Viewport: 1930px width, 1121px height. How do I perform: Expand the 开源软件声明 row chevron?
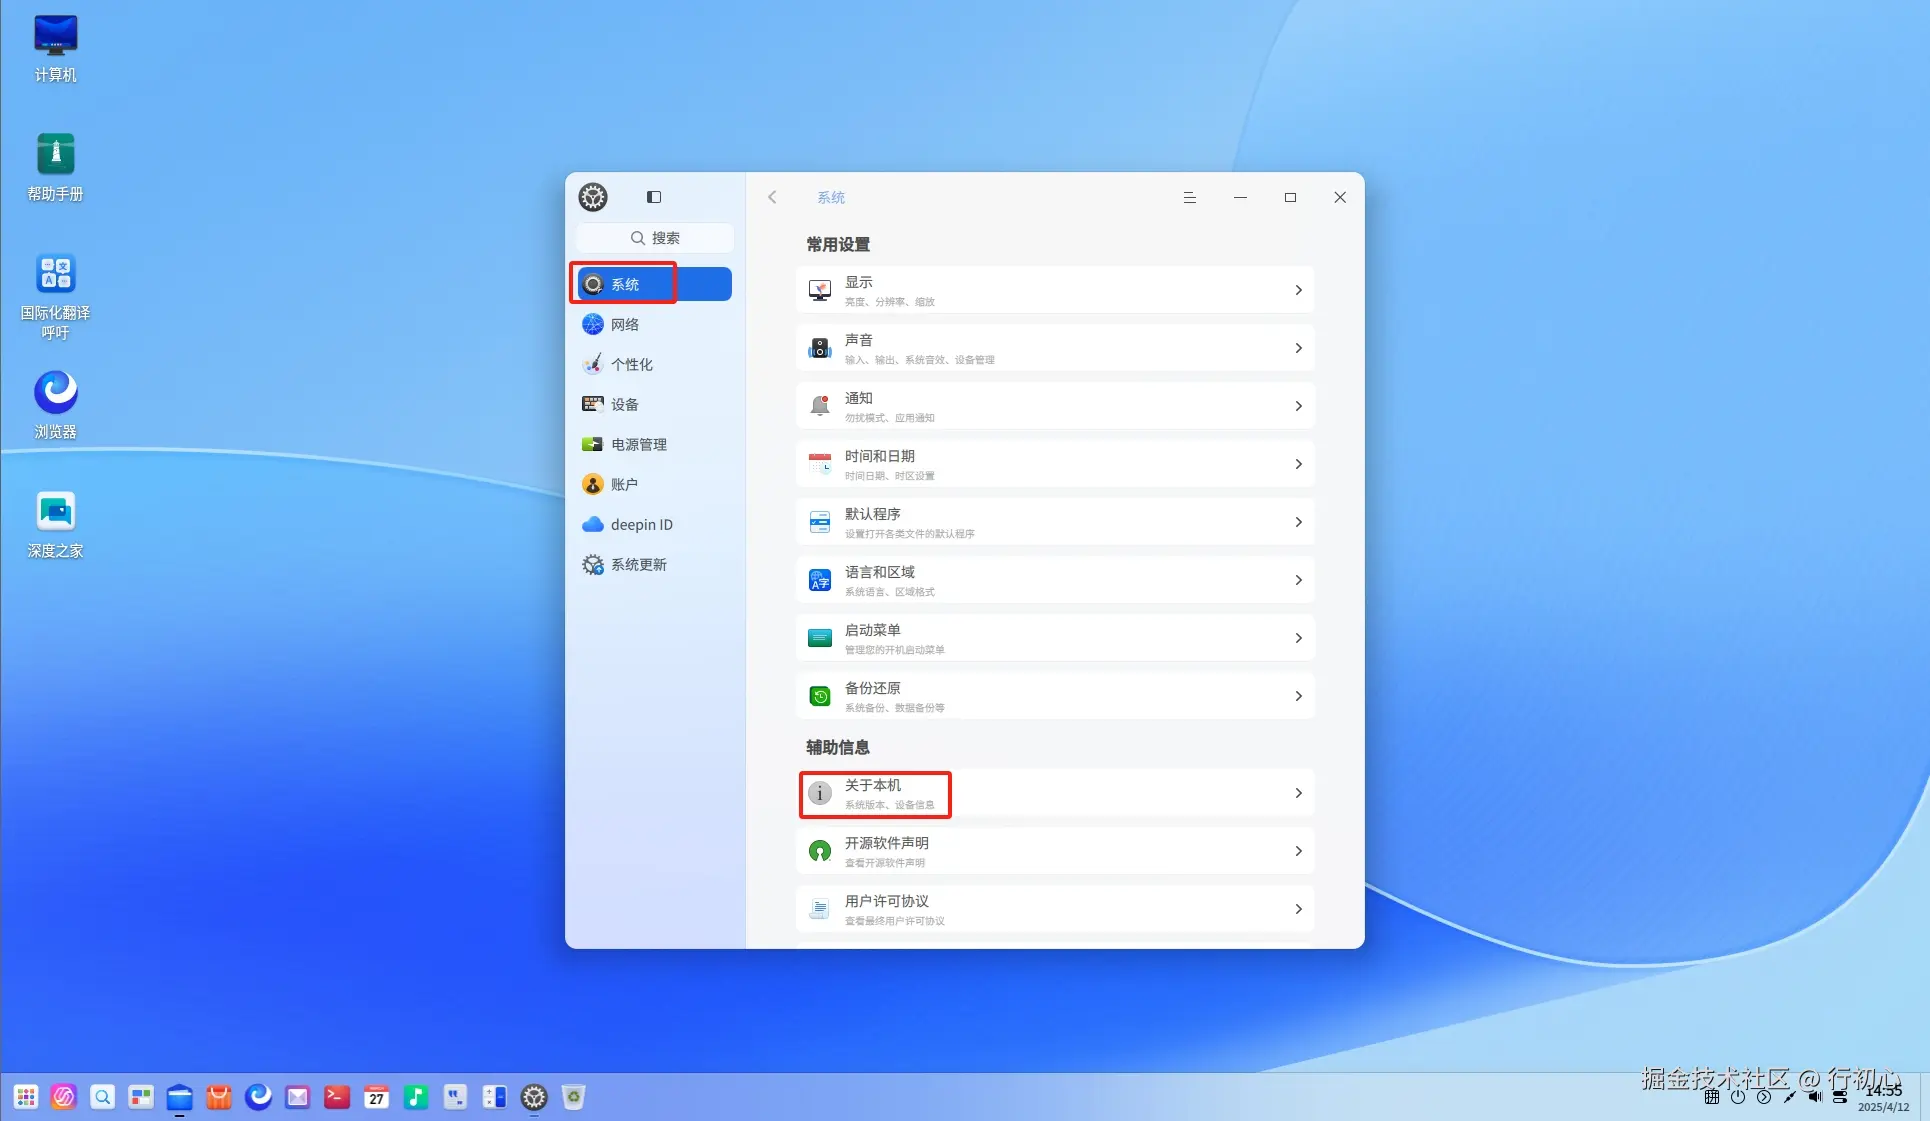(x=1298, y=851)
